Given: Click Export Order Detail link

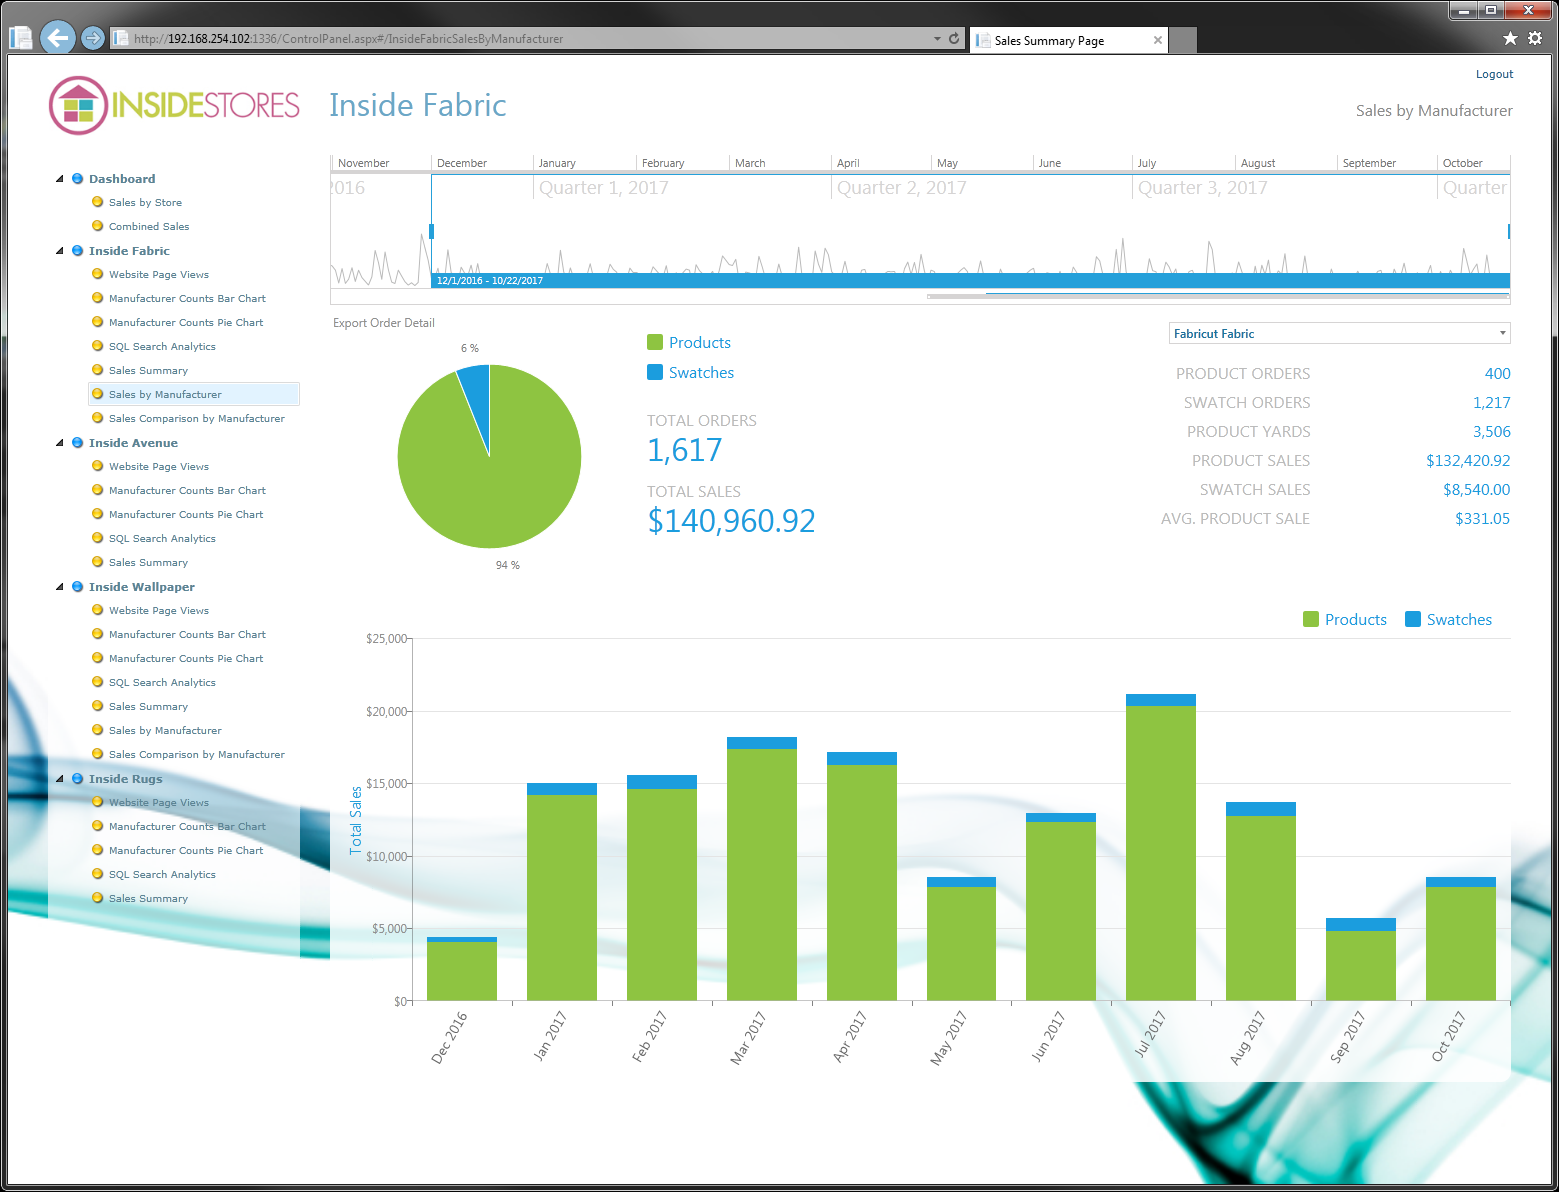Looking at the screenshot, I should 384,323.
